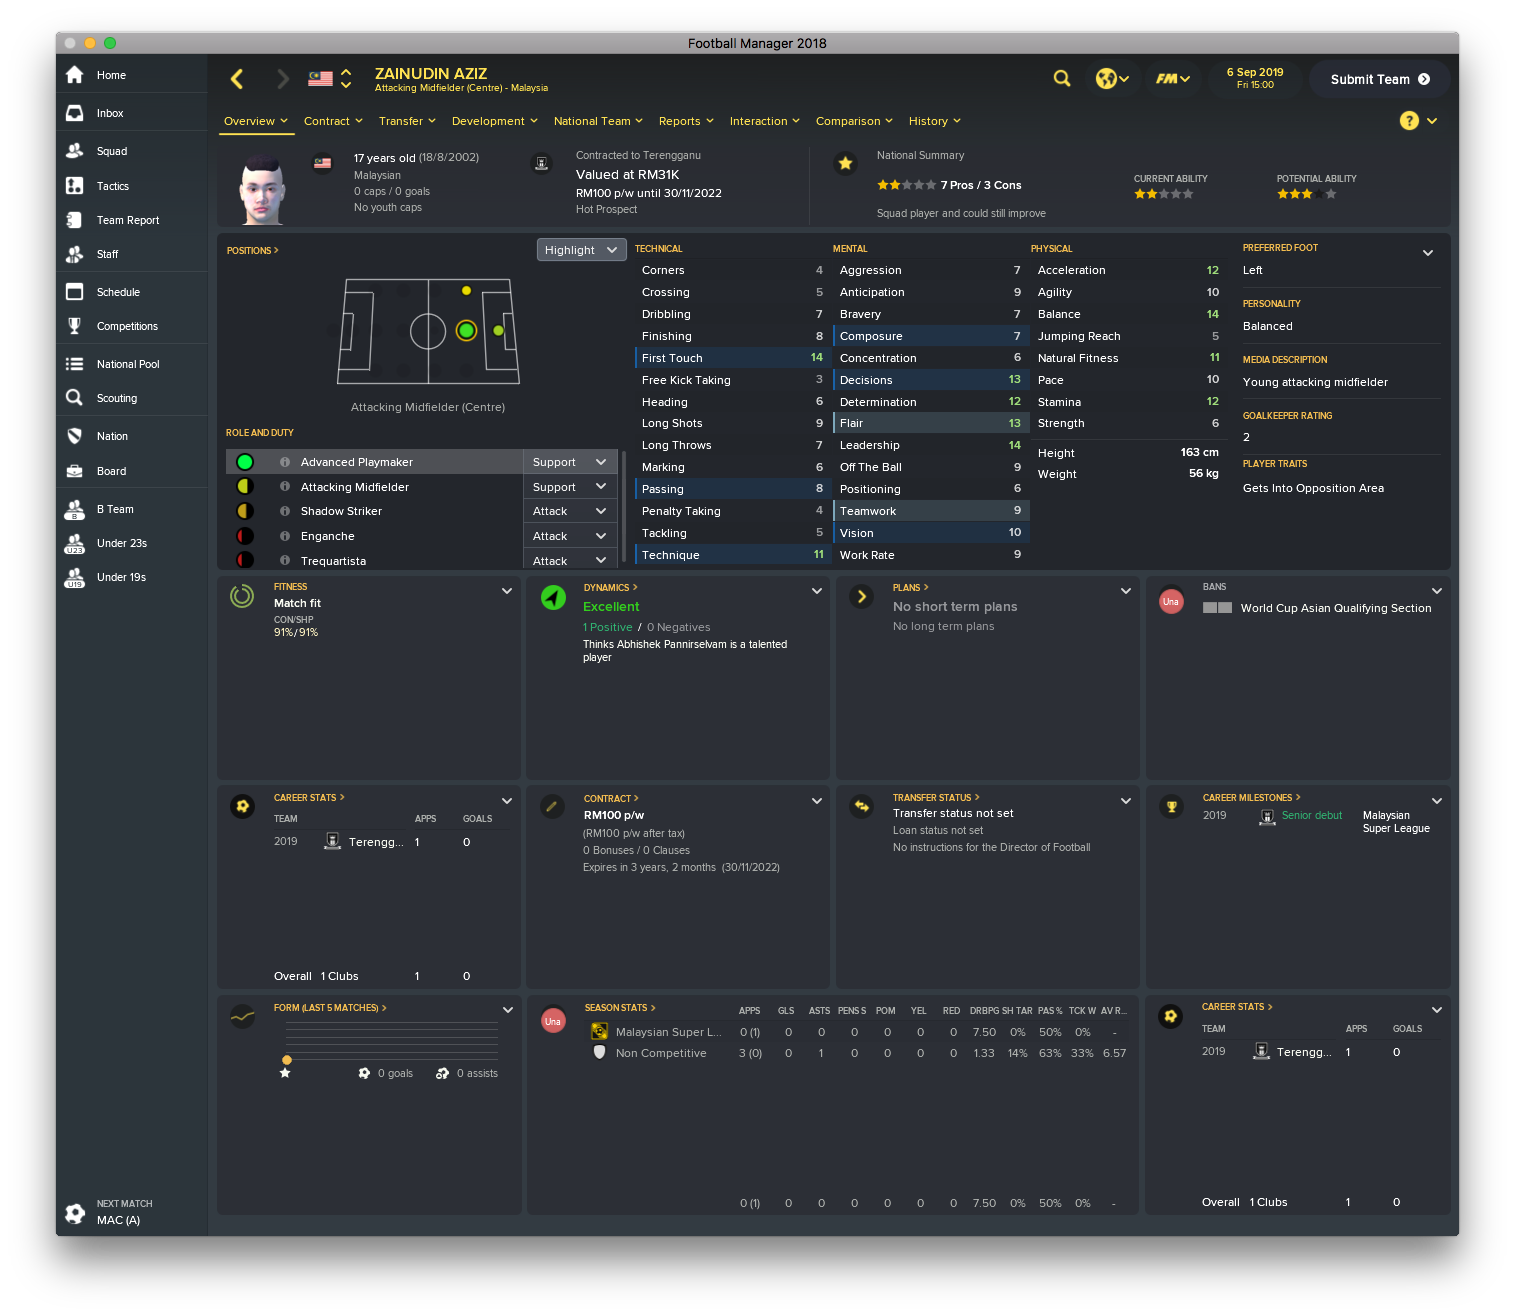Viewport: 1515px width, 1316px height.
Task: Click the Schedule calendar icon
Action: coord(74,292)
